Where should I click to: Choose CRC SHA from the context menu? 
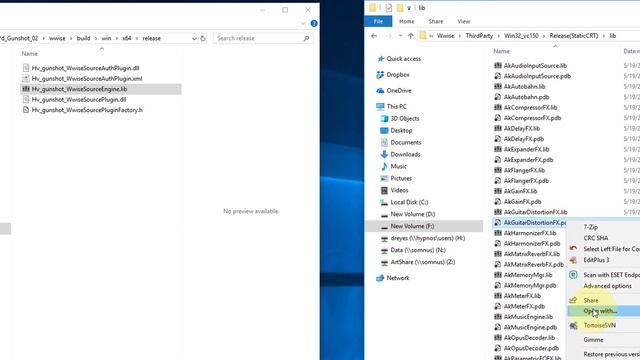[596, 238]
